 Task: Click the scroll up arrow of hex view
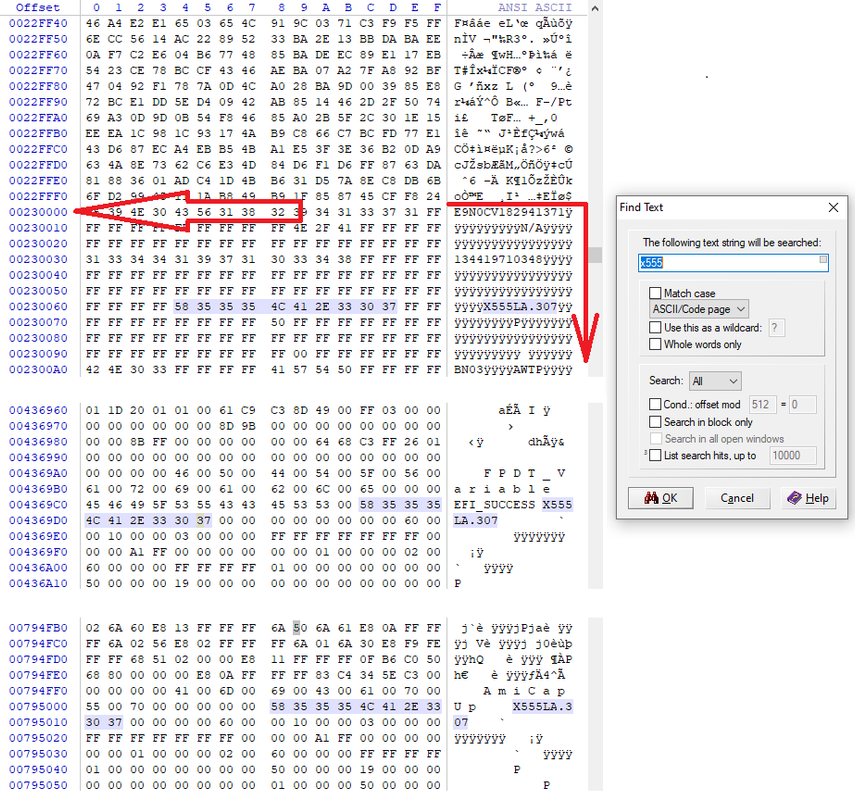[x=595, y=8]
